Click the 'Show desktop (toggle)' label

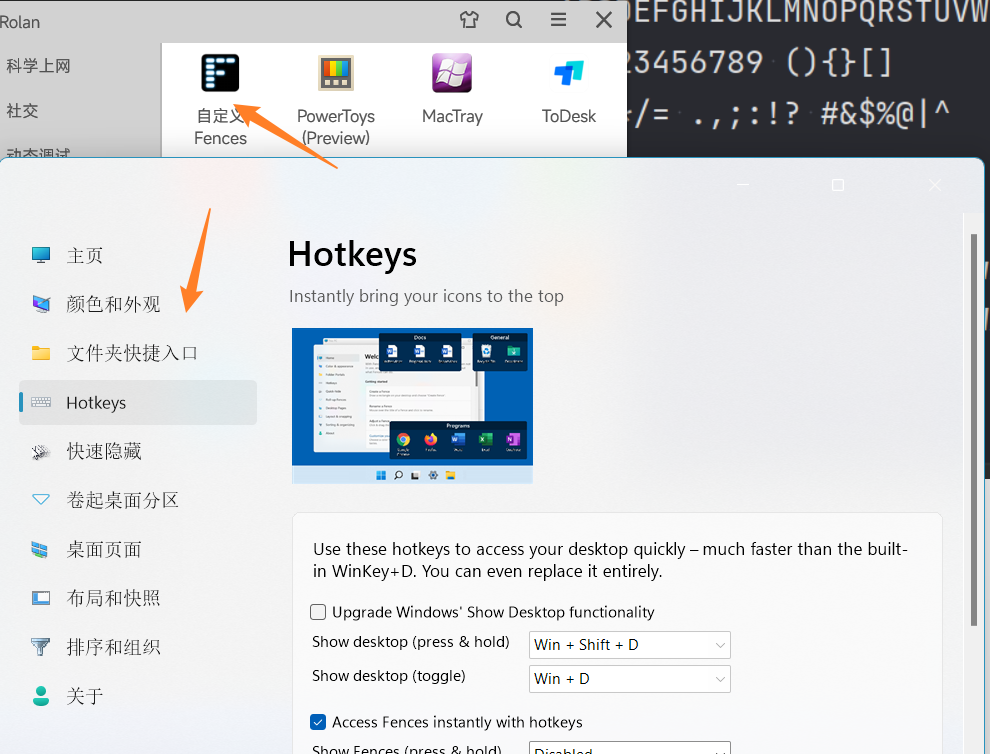click(x=388, y=676)
